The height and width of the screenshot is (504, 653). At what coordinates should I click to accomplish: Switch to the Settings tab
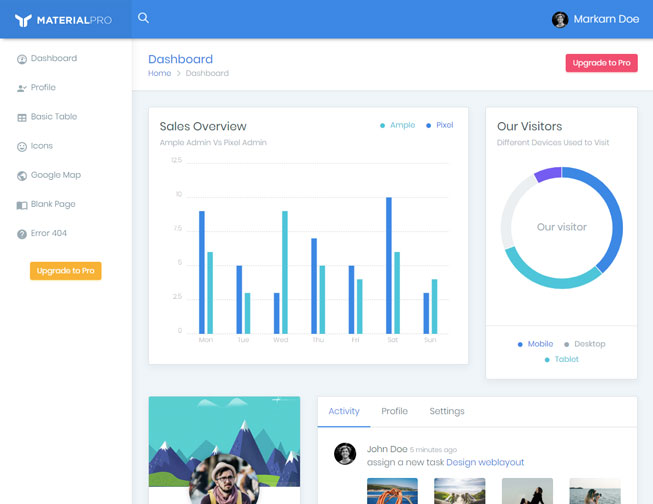[x=446, y=412]
